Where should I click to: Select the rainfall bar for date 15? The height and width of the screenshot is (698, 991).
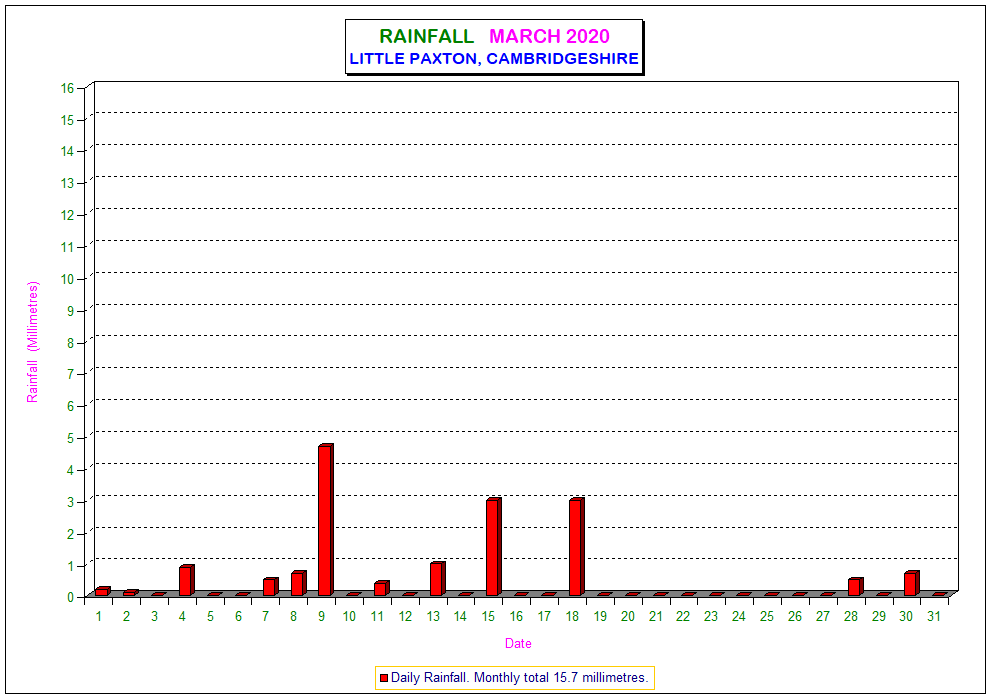click(x=494, y=547)
